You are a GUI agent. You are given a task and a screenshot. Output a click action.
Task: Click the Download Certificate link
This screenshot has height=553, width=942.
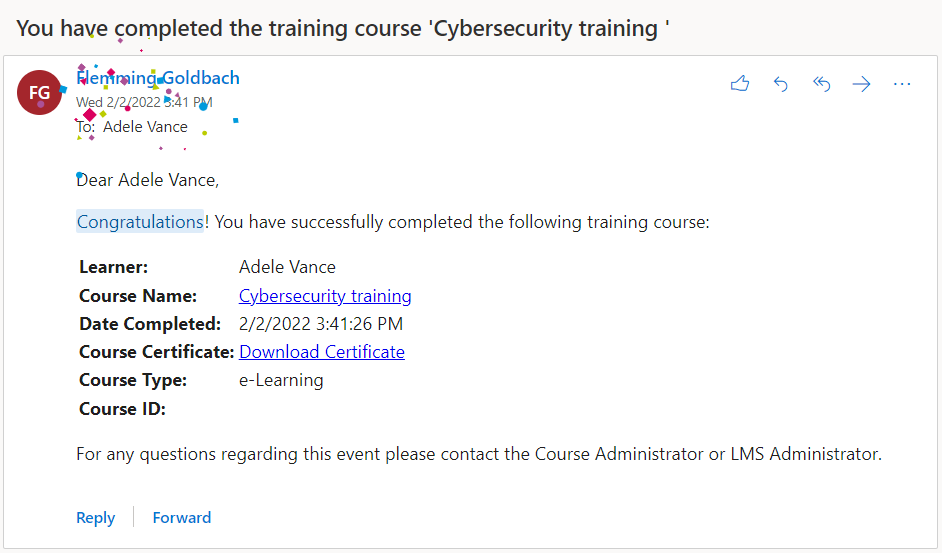click(322, 352)
